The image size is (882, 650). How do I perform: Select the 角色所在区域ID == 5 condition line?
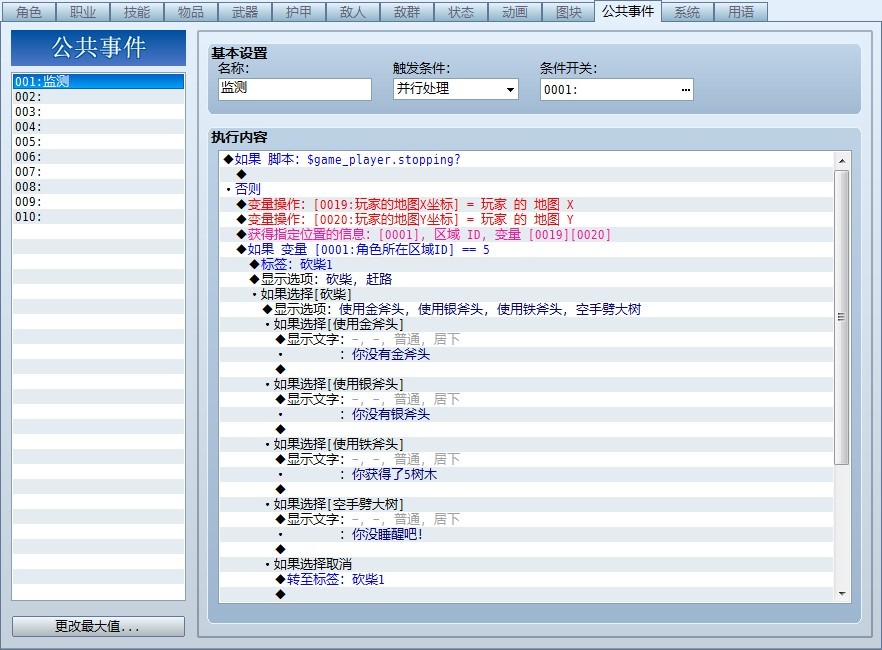point(526,250)
